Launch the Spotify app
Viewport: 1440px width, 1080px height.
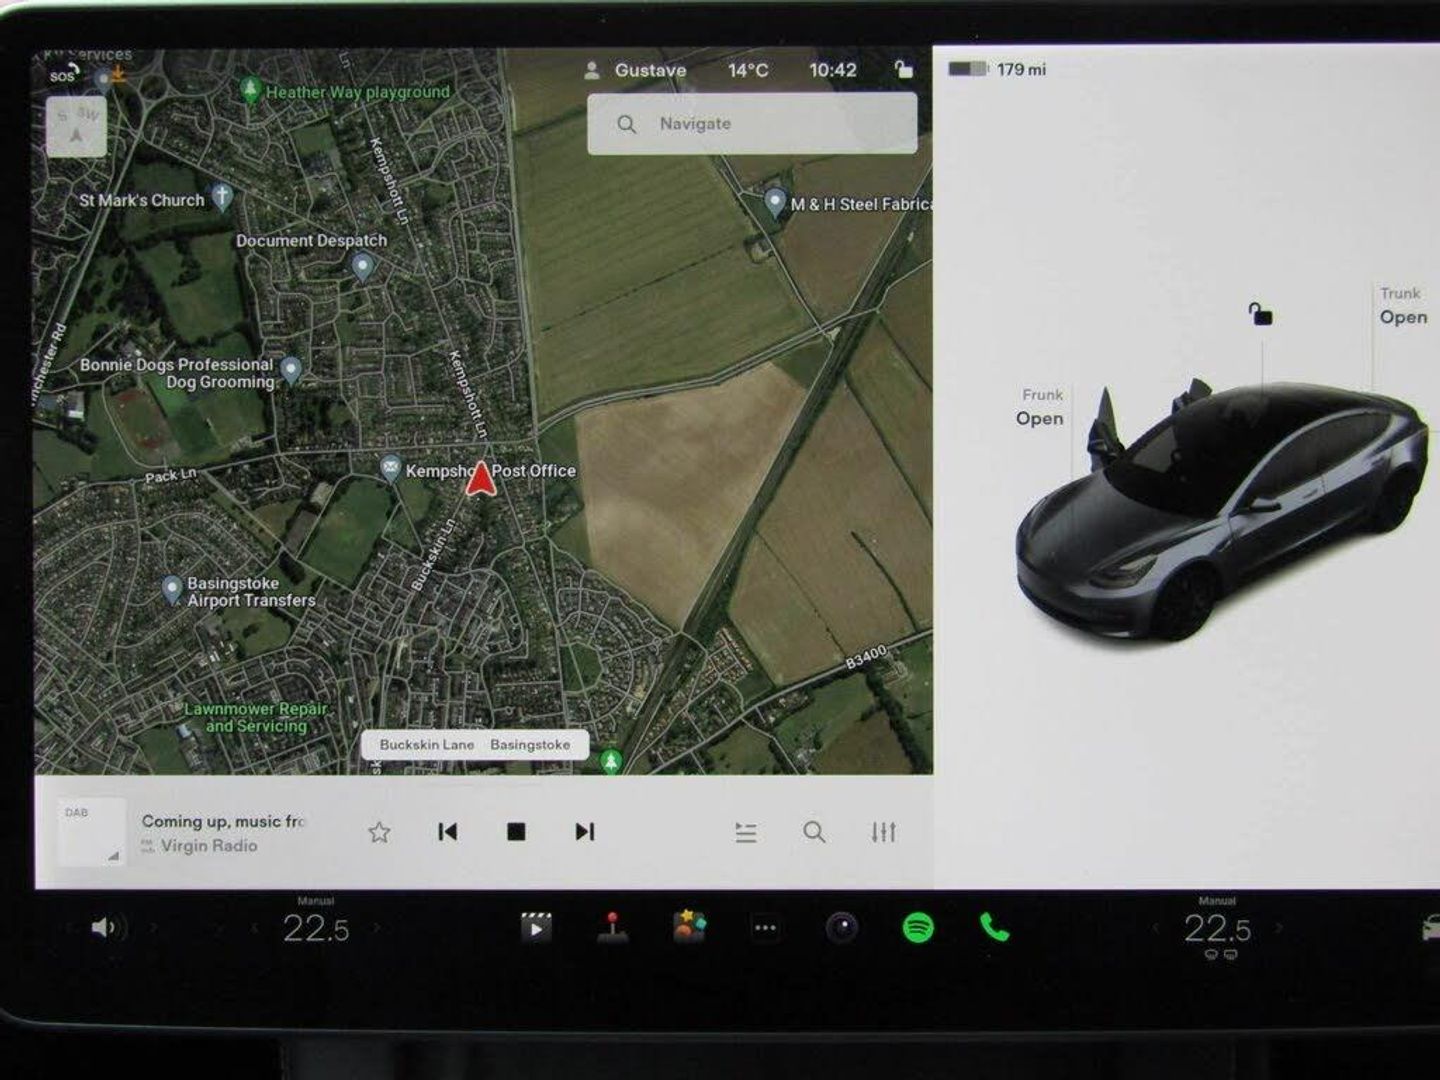click(x=918, y=928)
